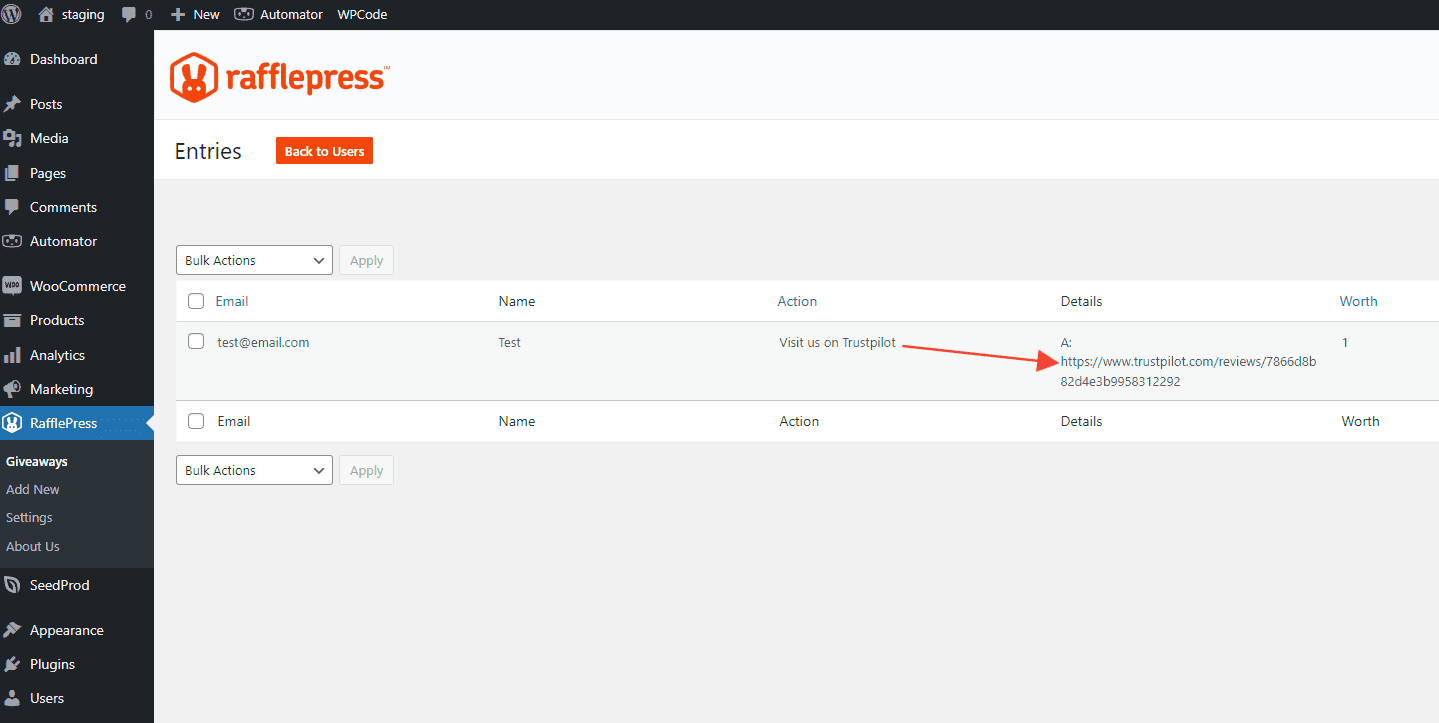Image resolution: width=1439 pixels, height=723 pixels.
Task: Click the staging site home icon
Action: click(x=45, y=14)
